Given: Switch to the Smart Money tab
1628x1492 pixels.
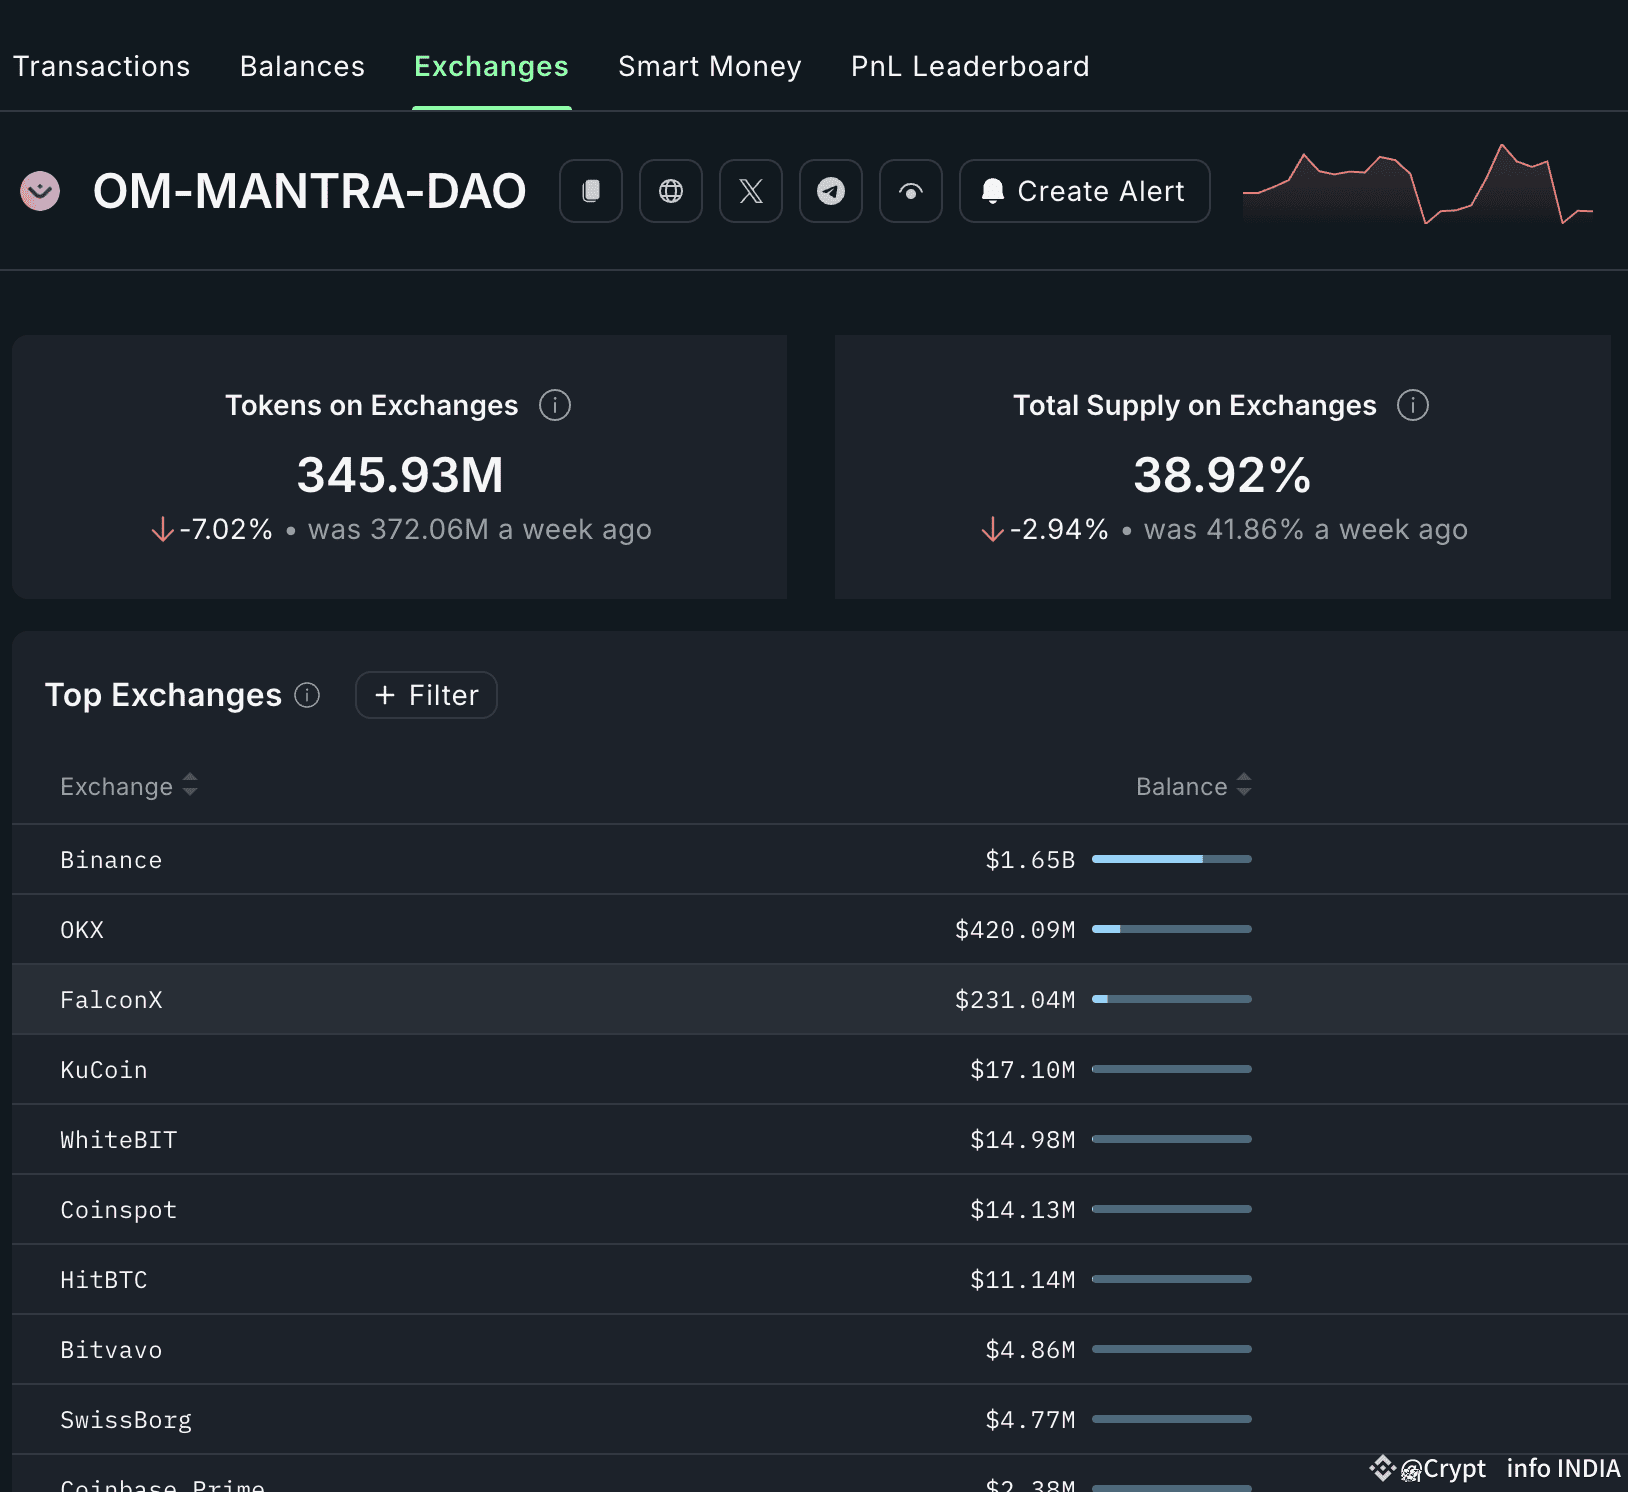Looking at the screenshot, I should click(710, 66).
